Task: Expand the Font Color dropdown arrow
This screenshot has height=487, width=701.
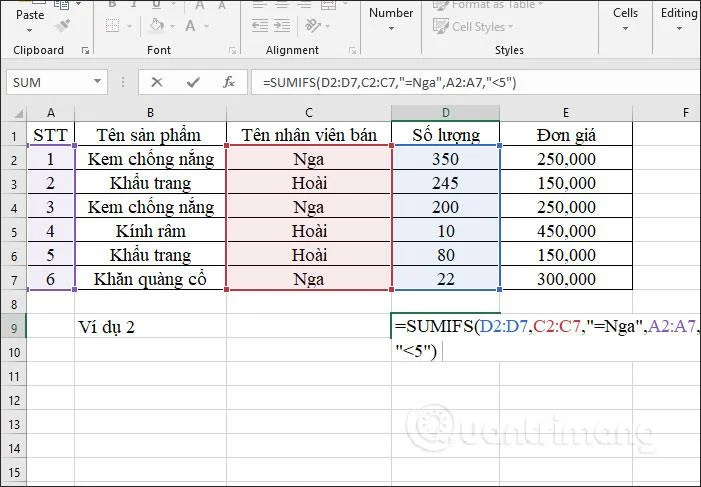Action: pyautogui.click(x=207, y=26)
